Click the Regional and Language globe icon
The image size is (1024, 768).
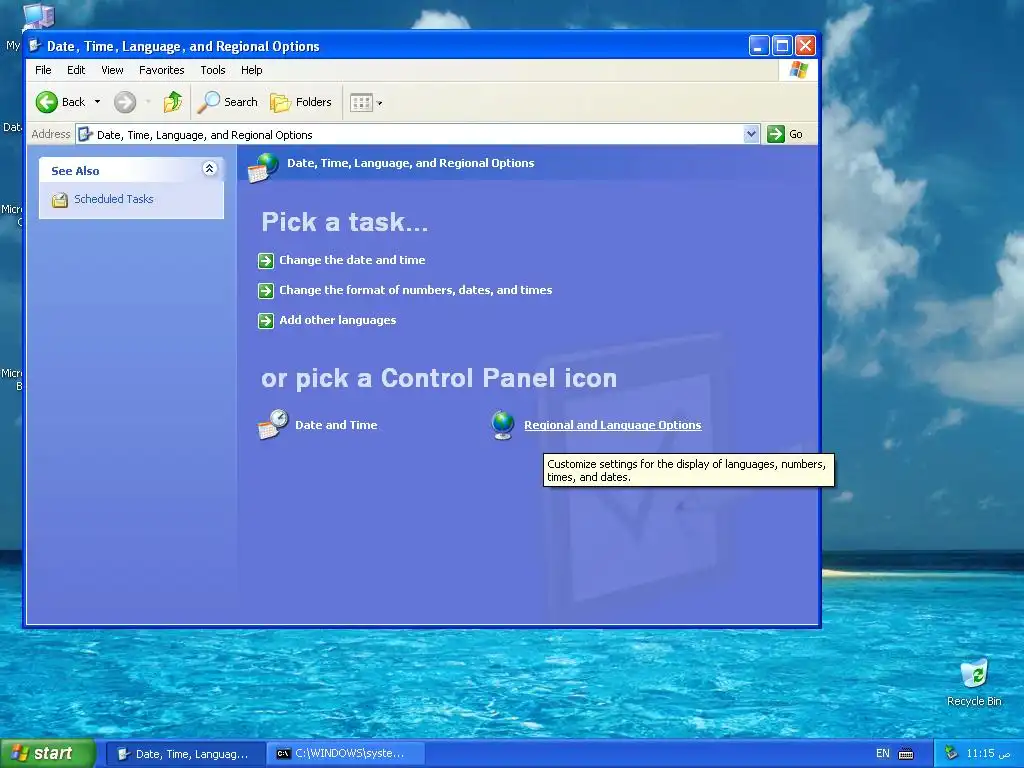point(503,425)
